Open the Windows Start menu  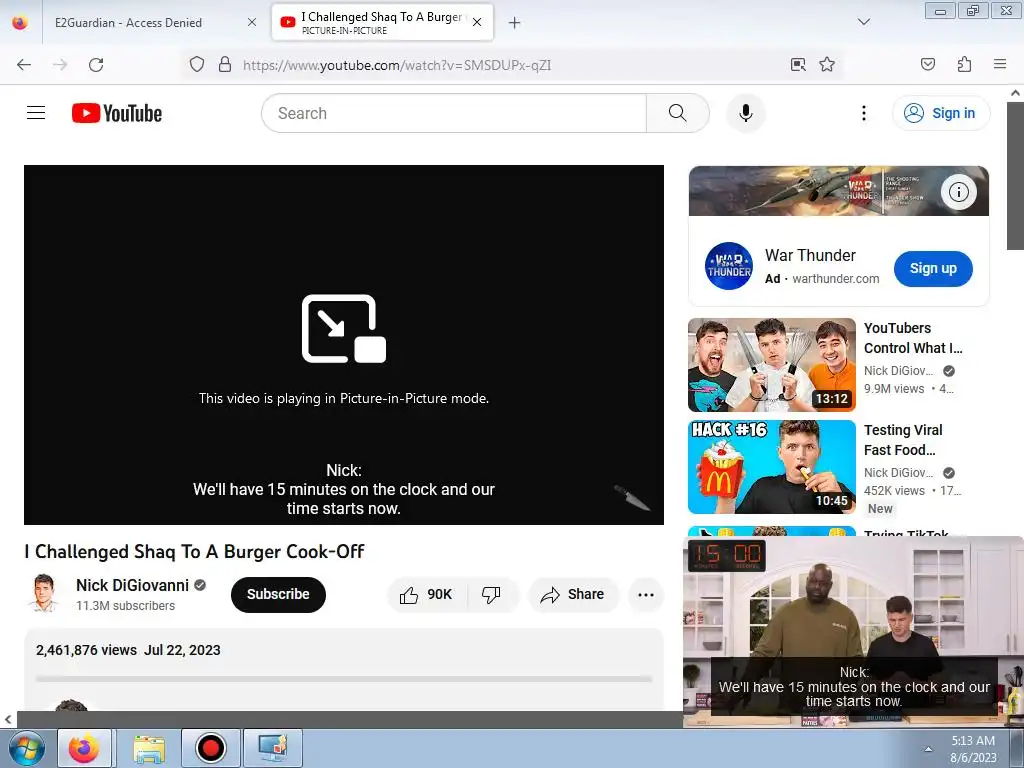(27, 748)
